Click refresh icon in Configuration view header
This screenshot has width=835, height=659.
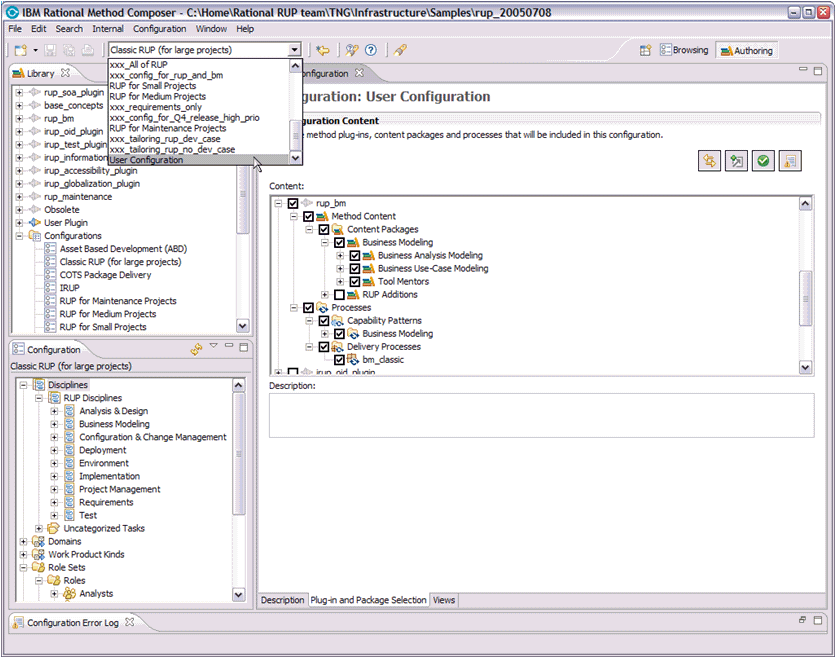(x=197, y=349)
